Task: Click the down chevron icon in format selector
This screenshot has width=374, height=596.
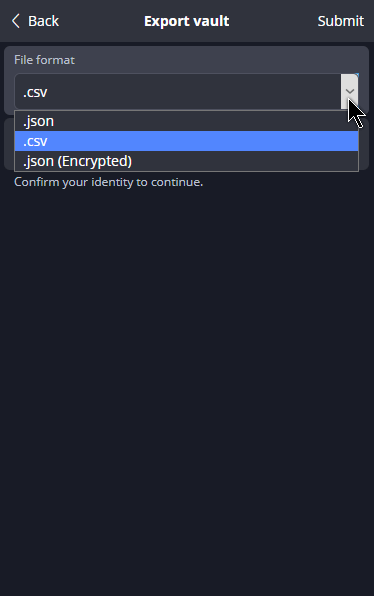Action: tap(350, 91)
